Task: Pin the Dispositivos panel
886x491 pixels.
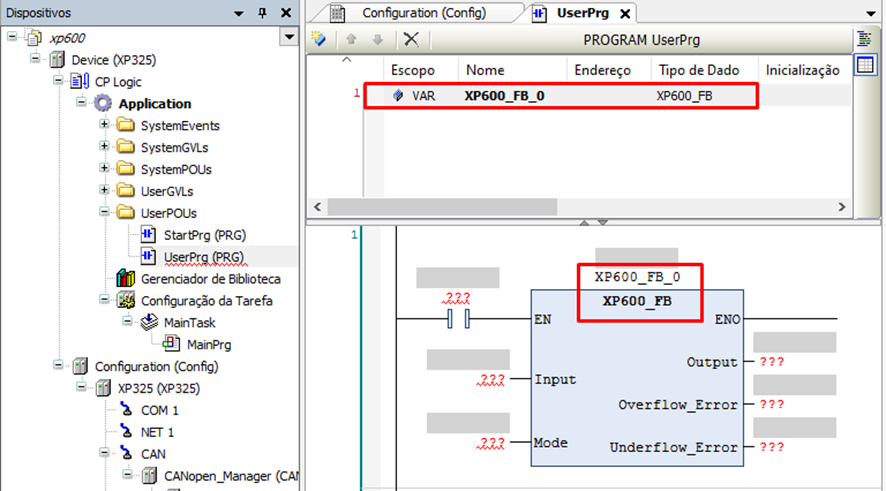Action: coord(262,12)
